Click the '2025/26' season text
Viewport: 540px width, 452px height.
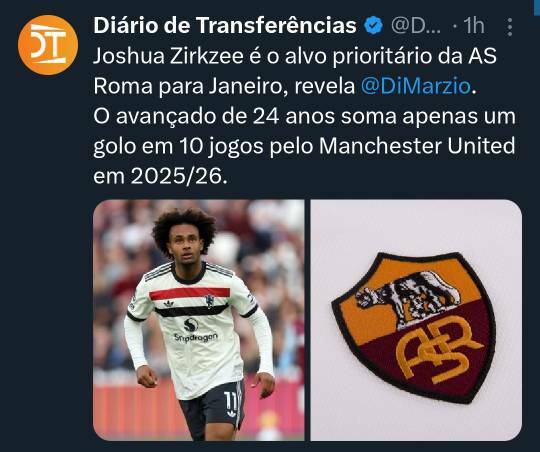click(x=176, y=177)
